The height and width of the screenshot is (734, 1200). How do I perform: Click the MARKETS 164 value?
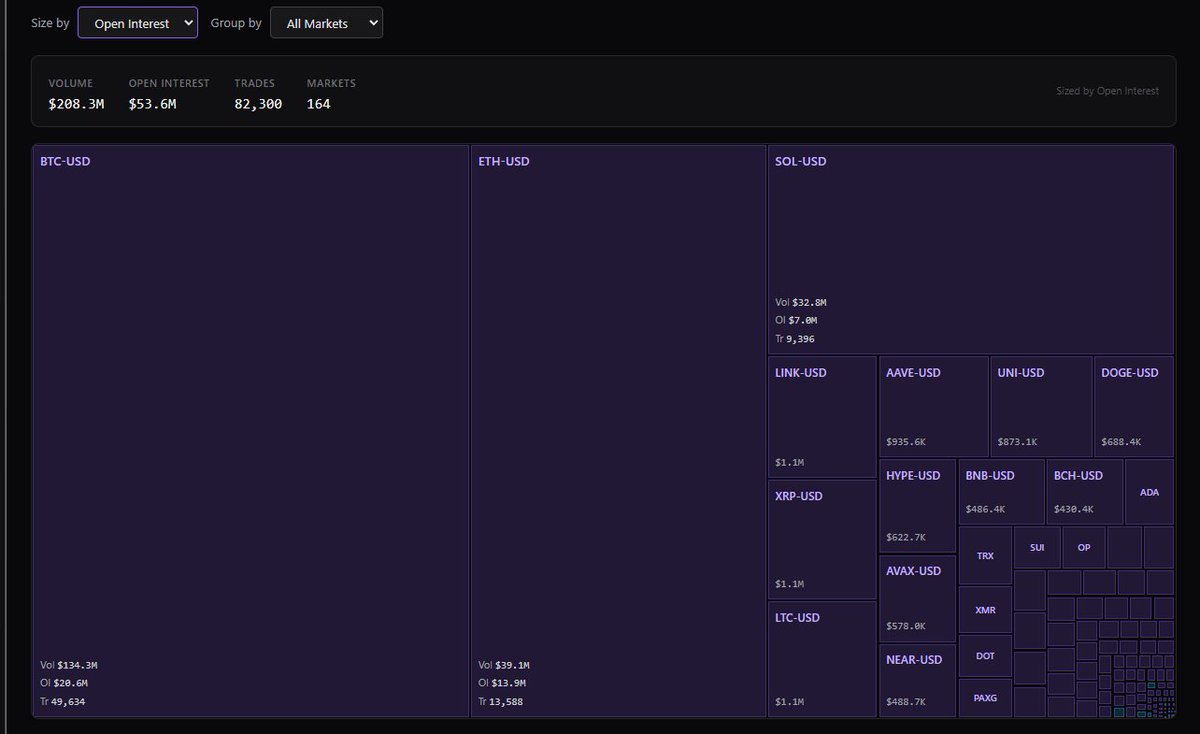pyautogui.click(x=318, y=104)
